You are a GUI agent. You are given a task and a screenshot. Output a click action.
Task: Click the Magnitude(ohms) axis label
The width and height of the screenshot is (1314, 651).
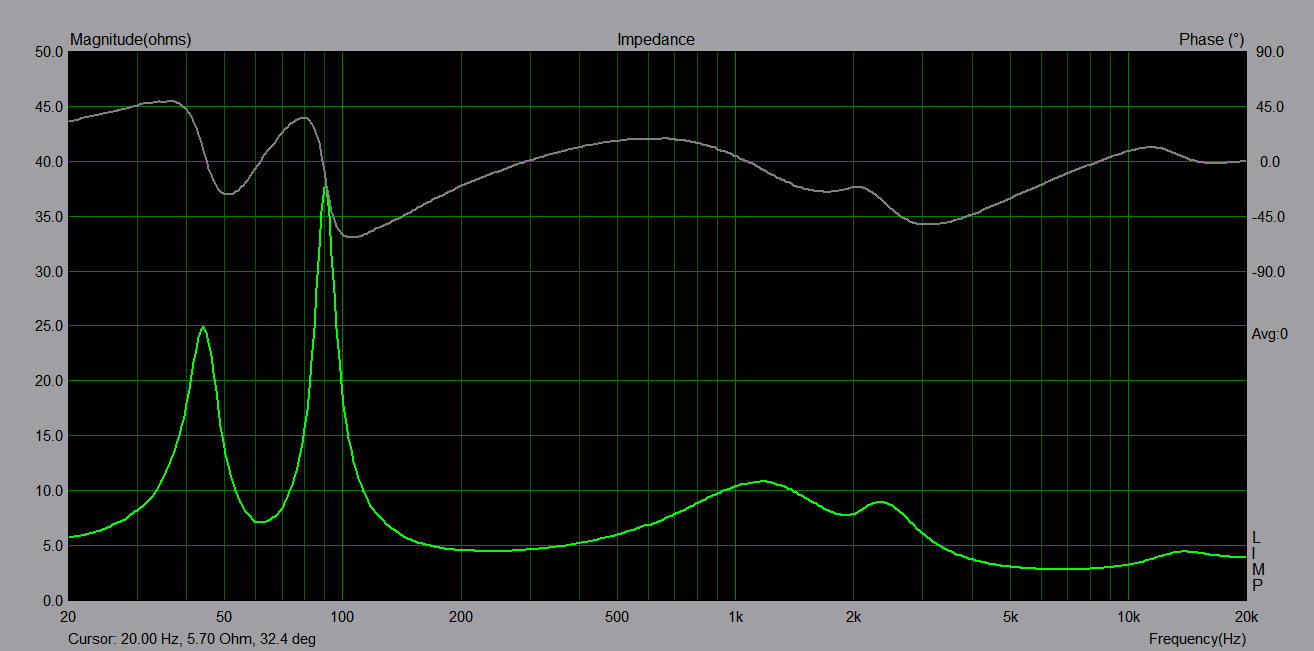(130, 40)
